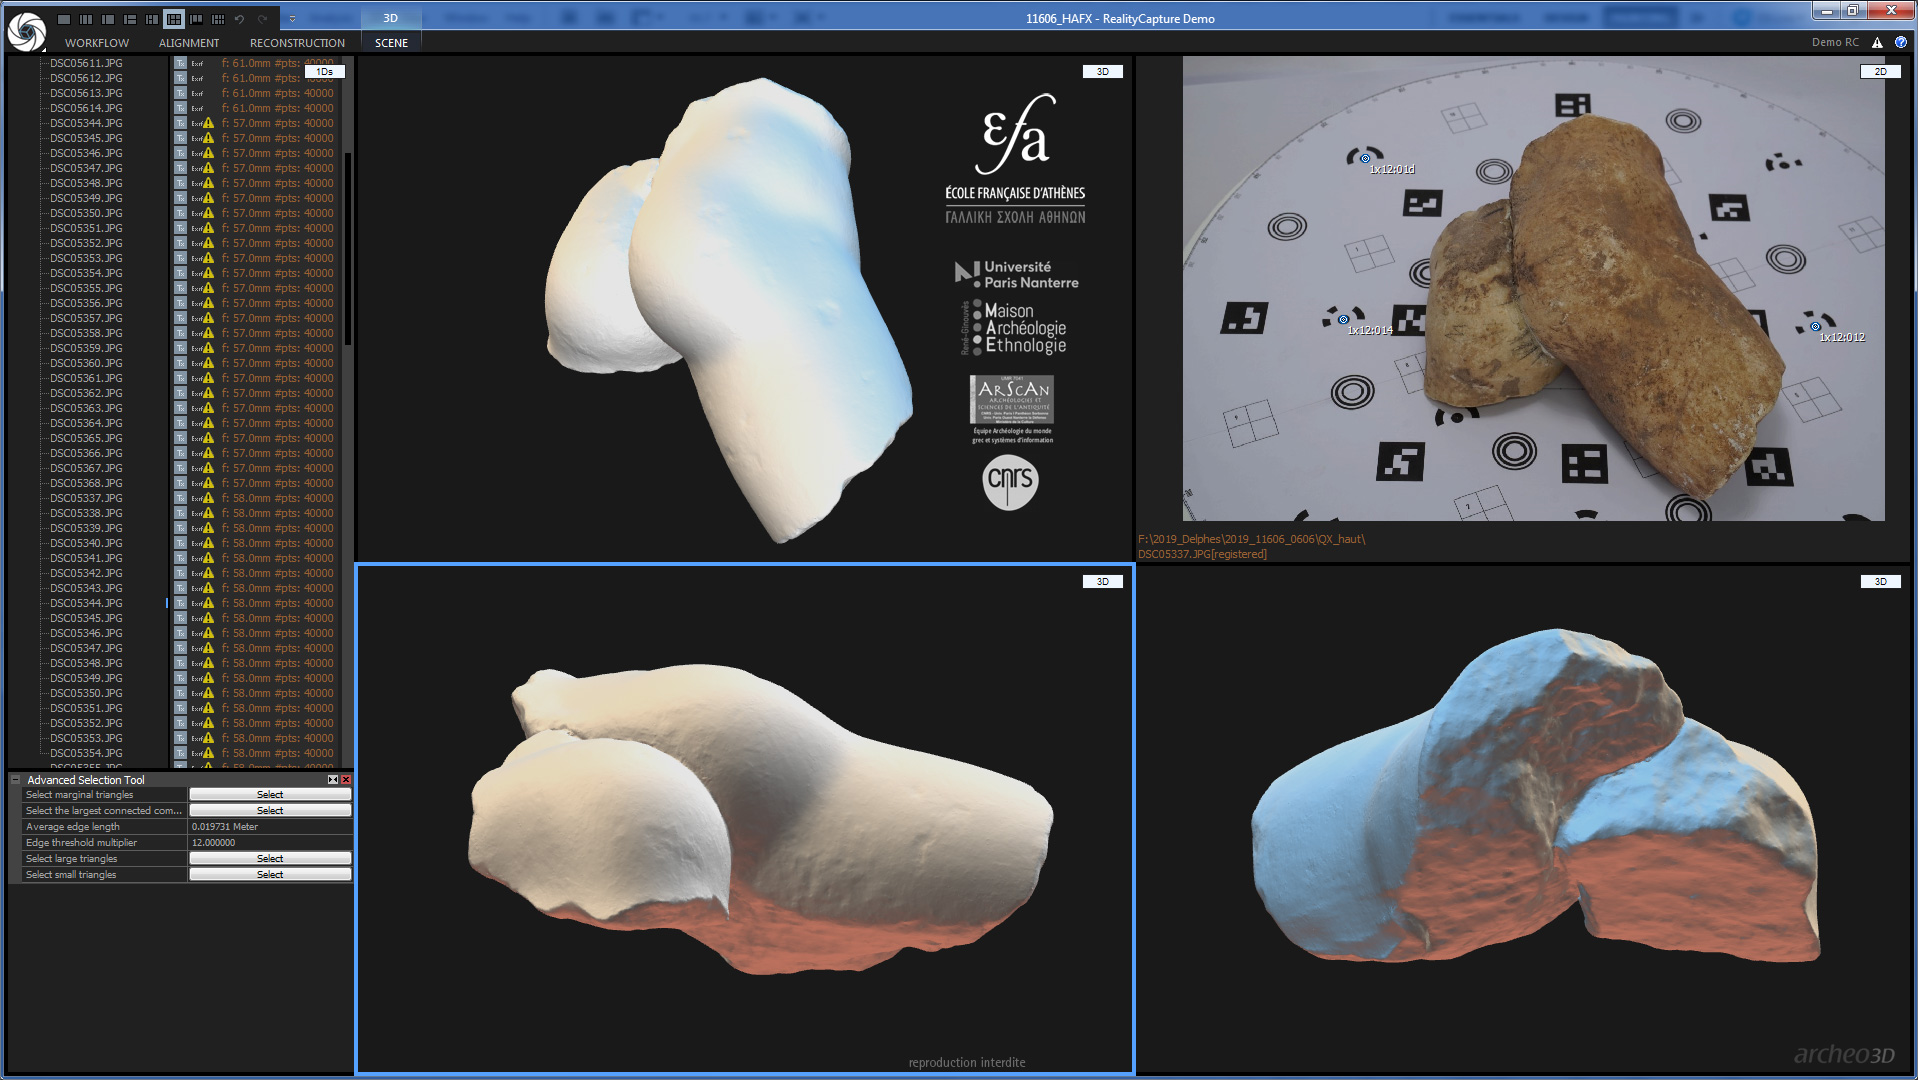This screenshot has width=1918, height=1080.
Task: Close the Advanced Selection Tool panel
Action: coord(346,780)
